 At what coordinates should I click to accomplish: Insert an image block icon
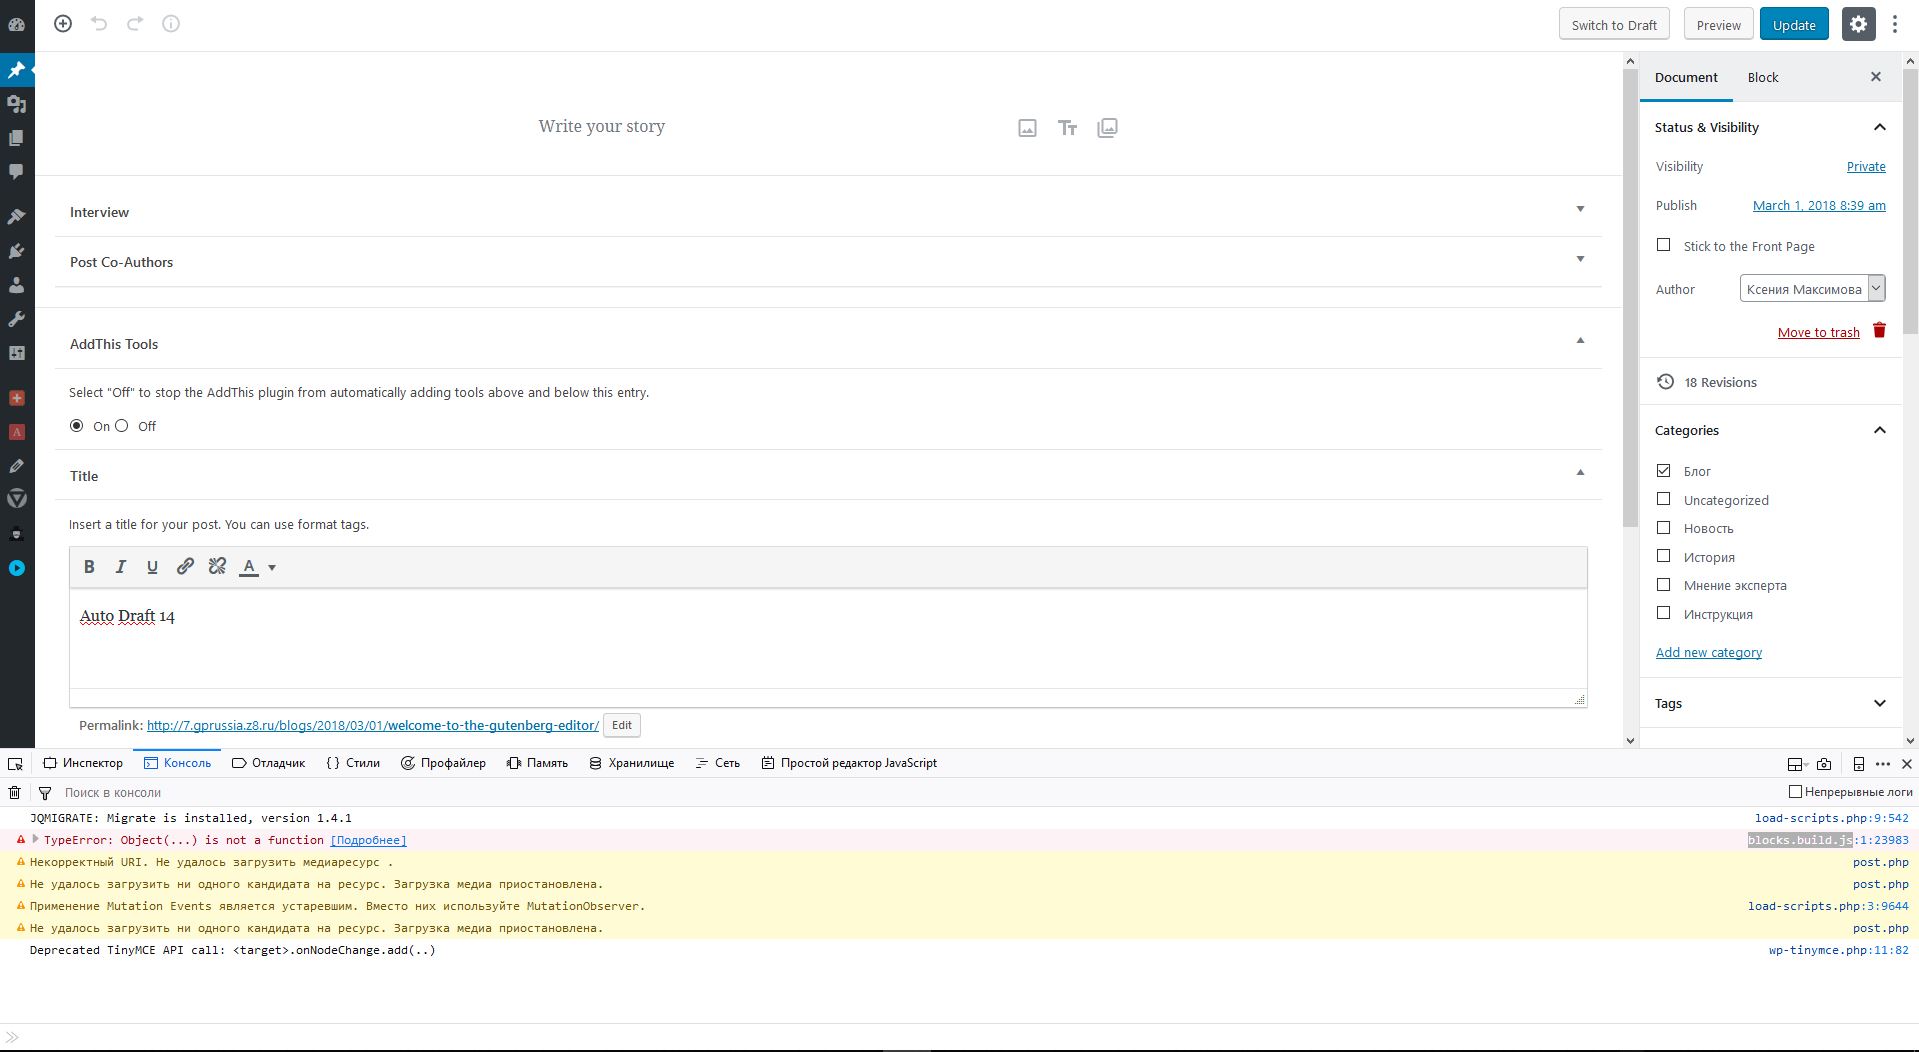point(1027,128)
